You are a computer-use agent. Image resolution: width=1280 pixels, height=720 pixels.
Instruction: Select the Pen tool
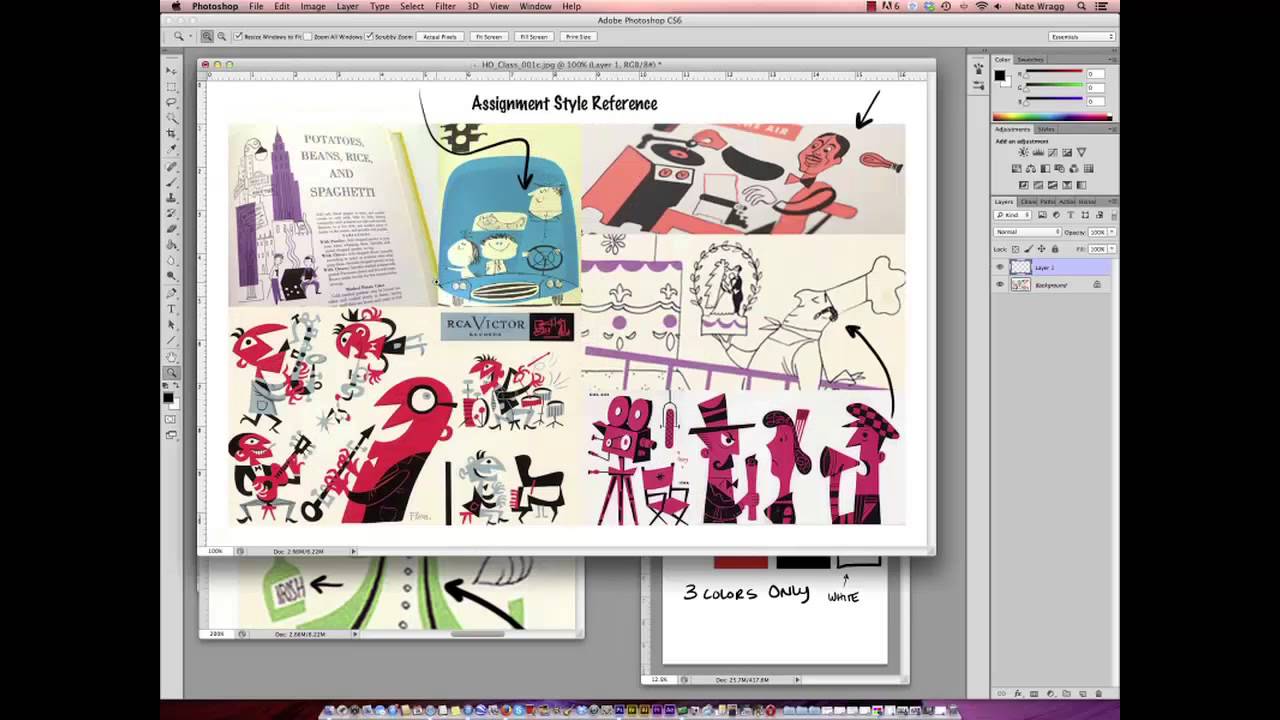pyautogui.click(x=171, y=294)
